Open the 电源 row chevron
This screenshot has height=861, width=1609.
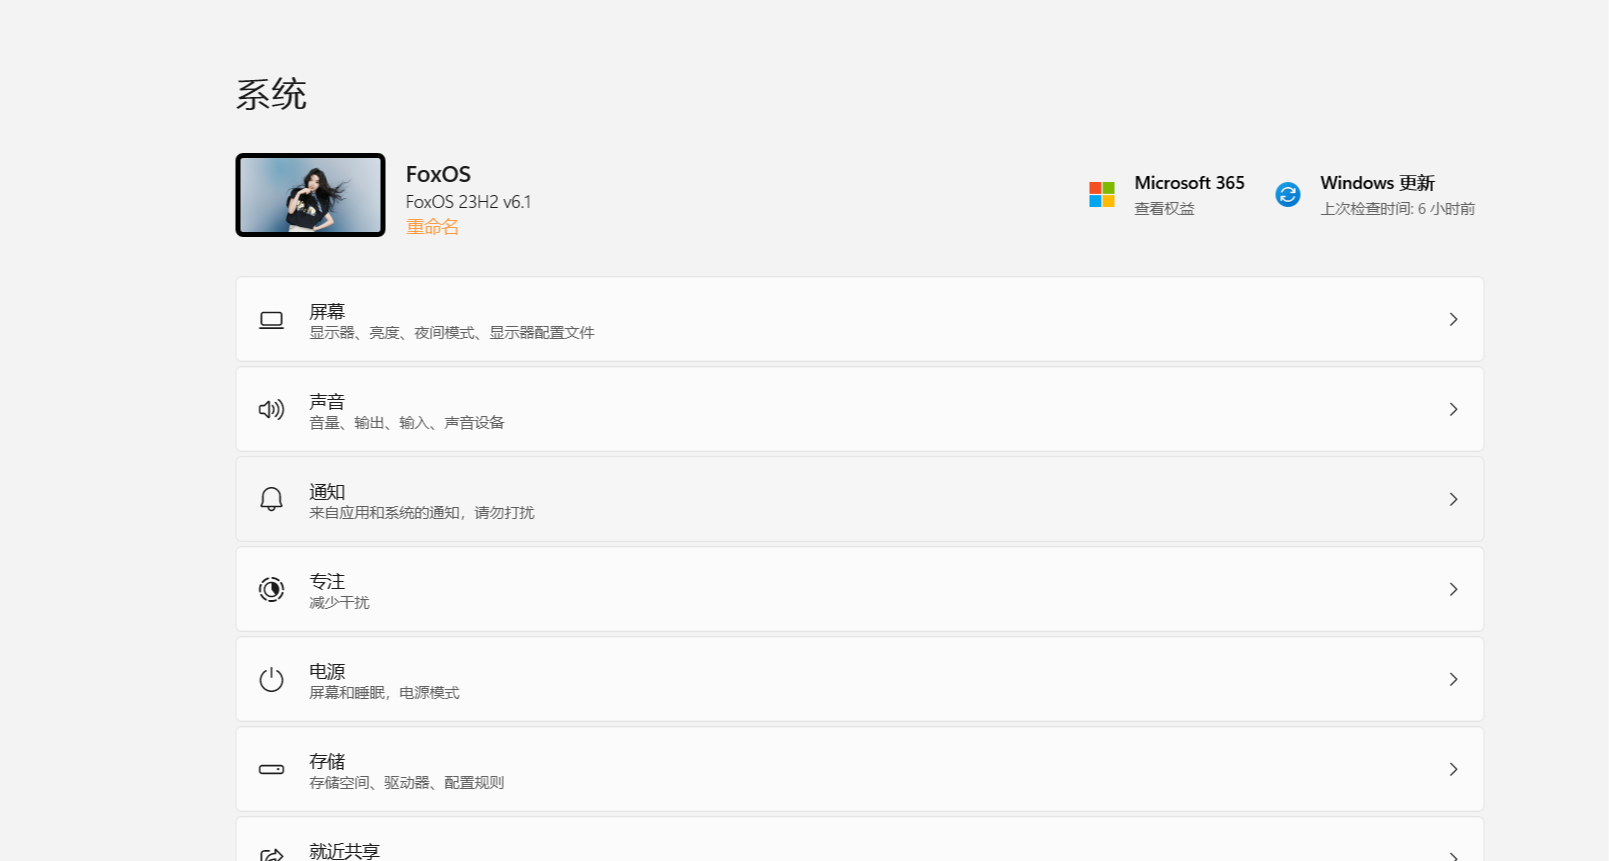click(x=1453, y=679)
